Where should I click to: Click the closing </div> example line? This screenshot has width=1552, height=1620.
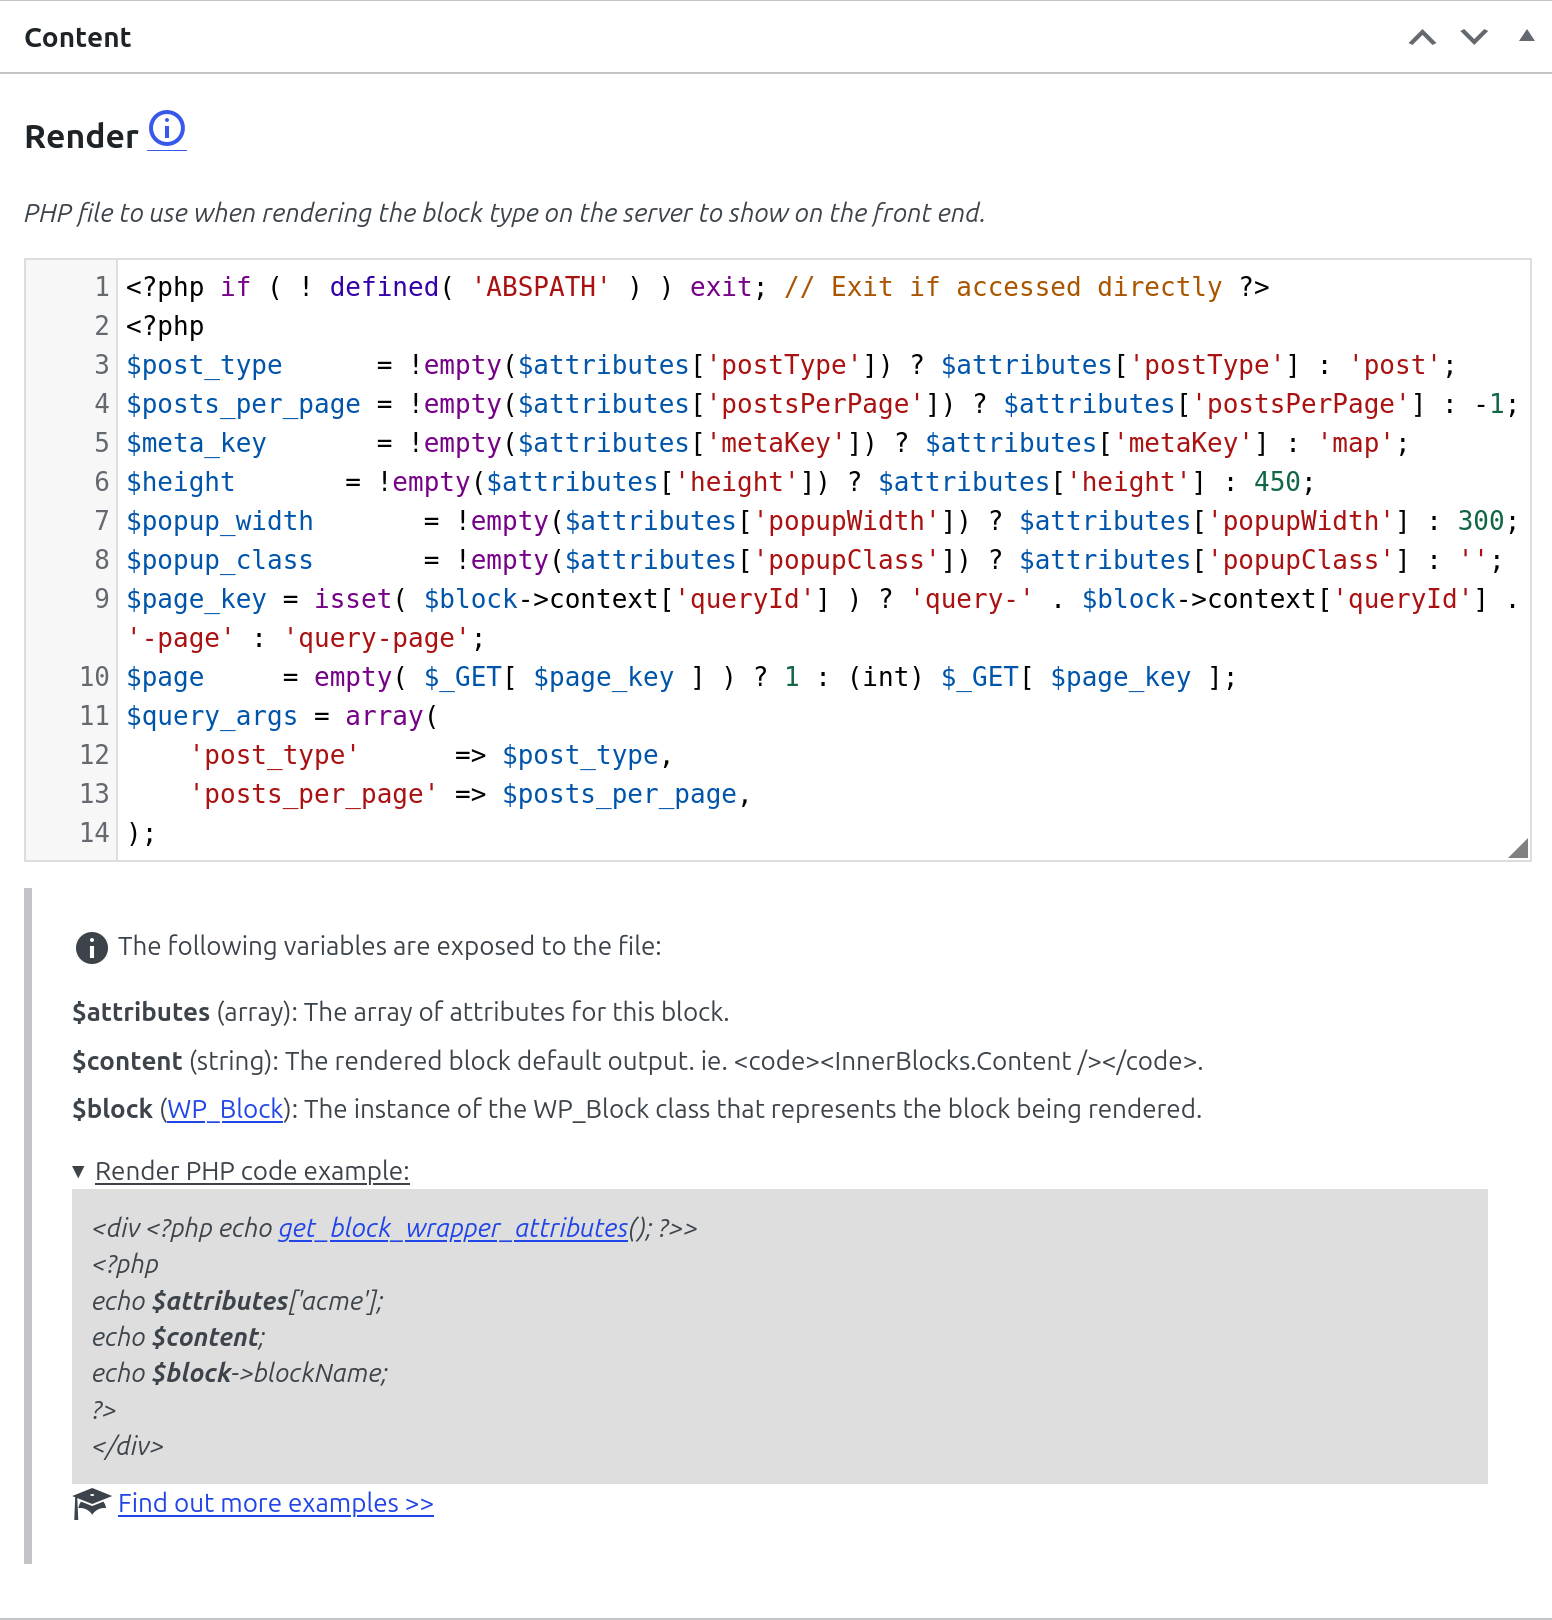(128, 1446)
